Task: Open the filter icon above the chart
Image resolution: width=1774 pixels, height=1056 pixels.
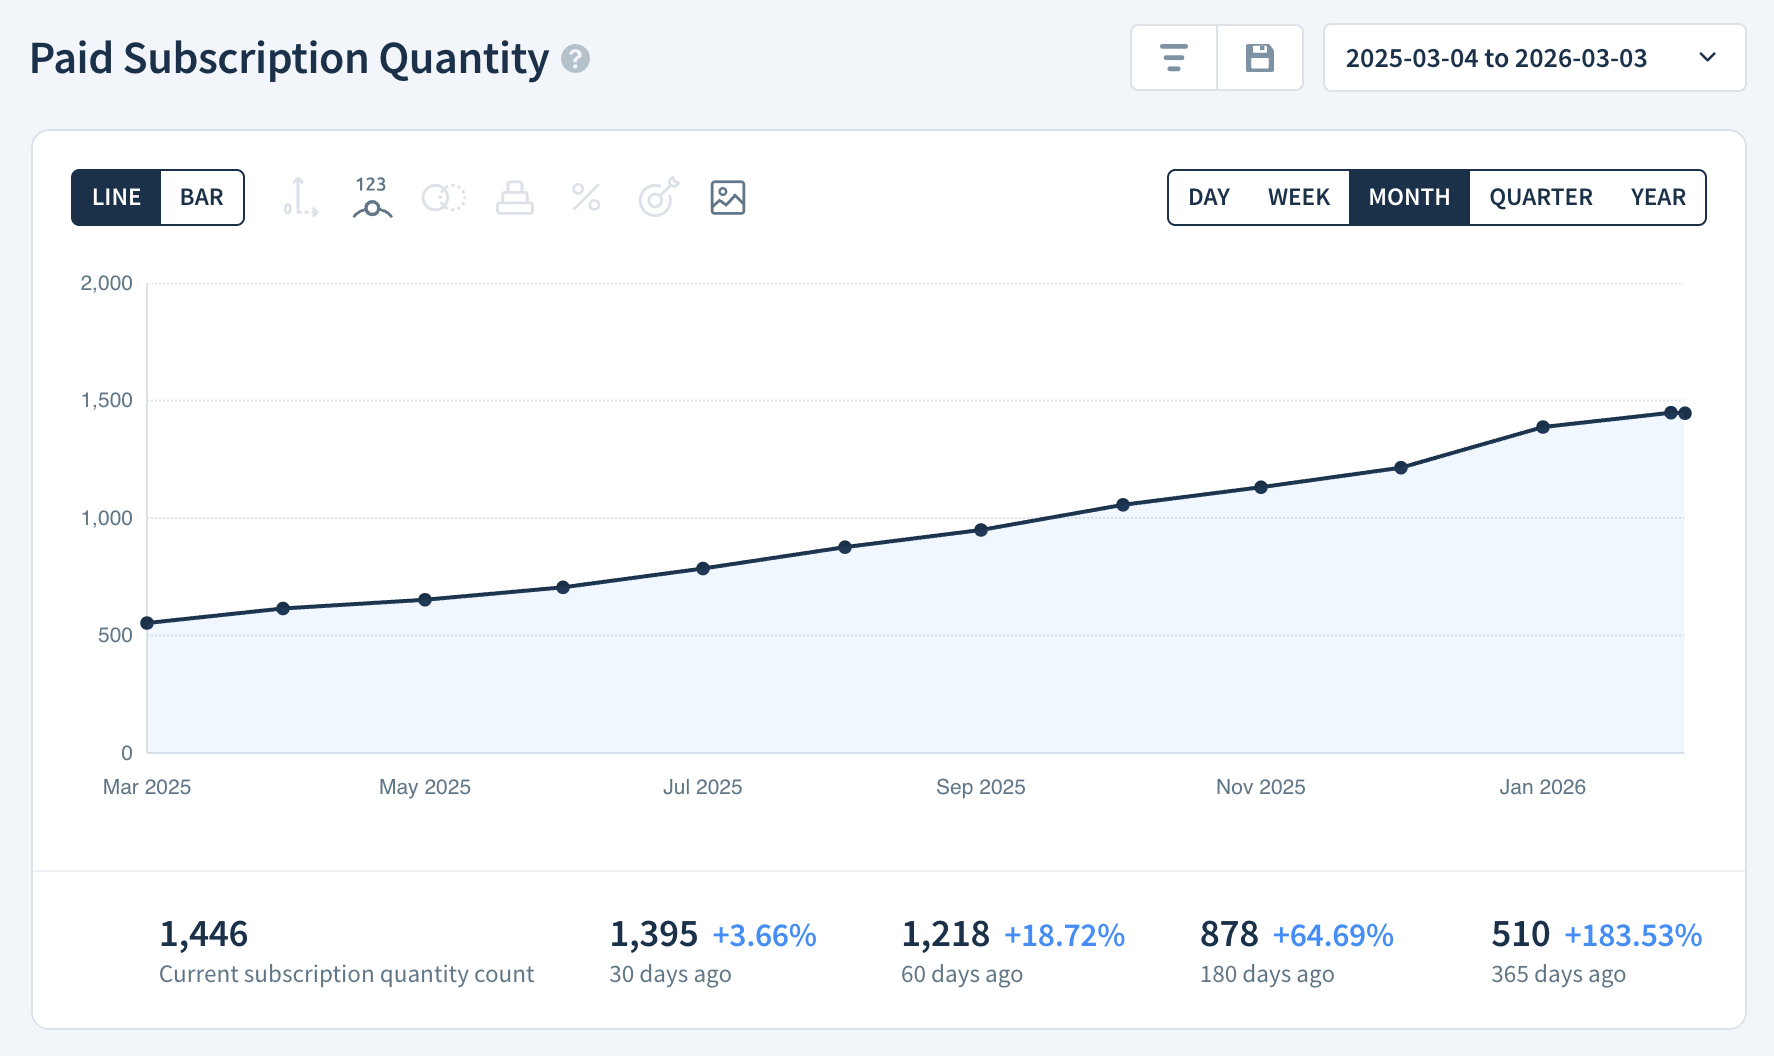Action: 1173,57
